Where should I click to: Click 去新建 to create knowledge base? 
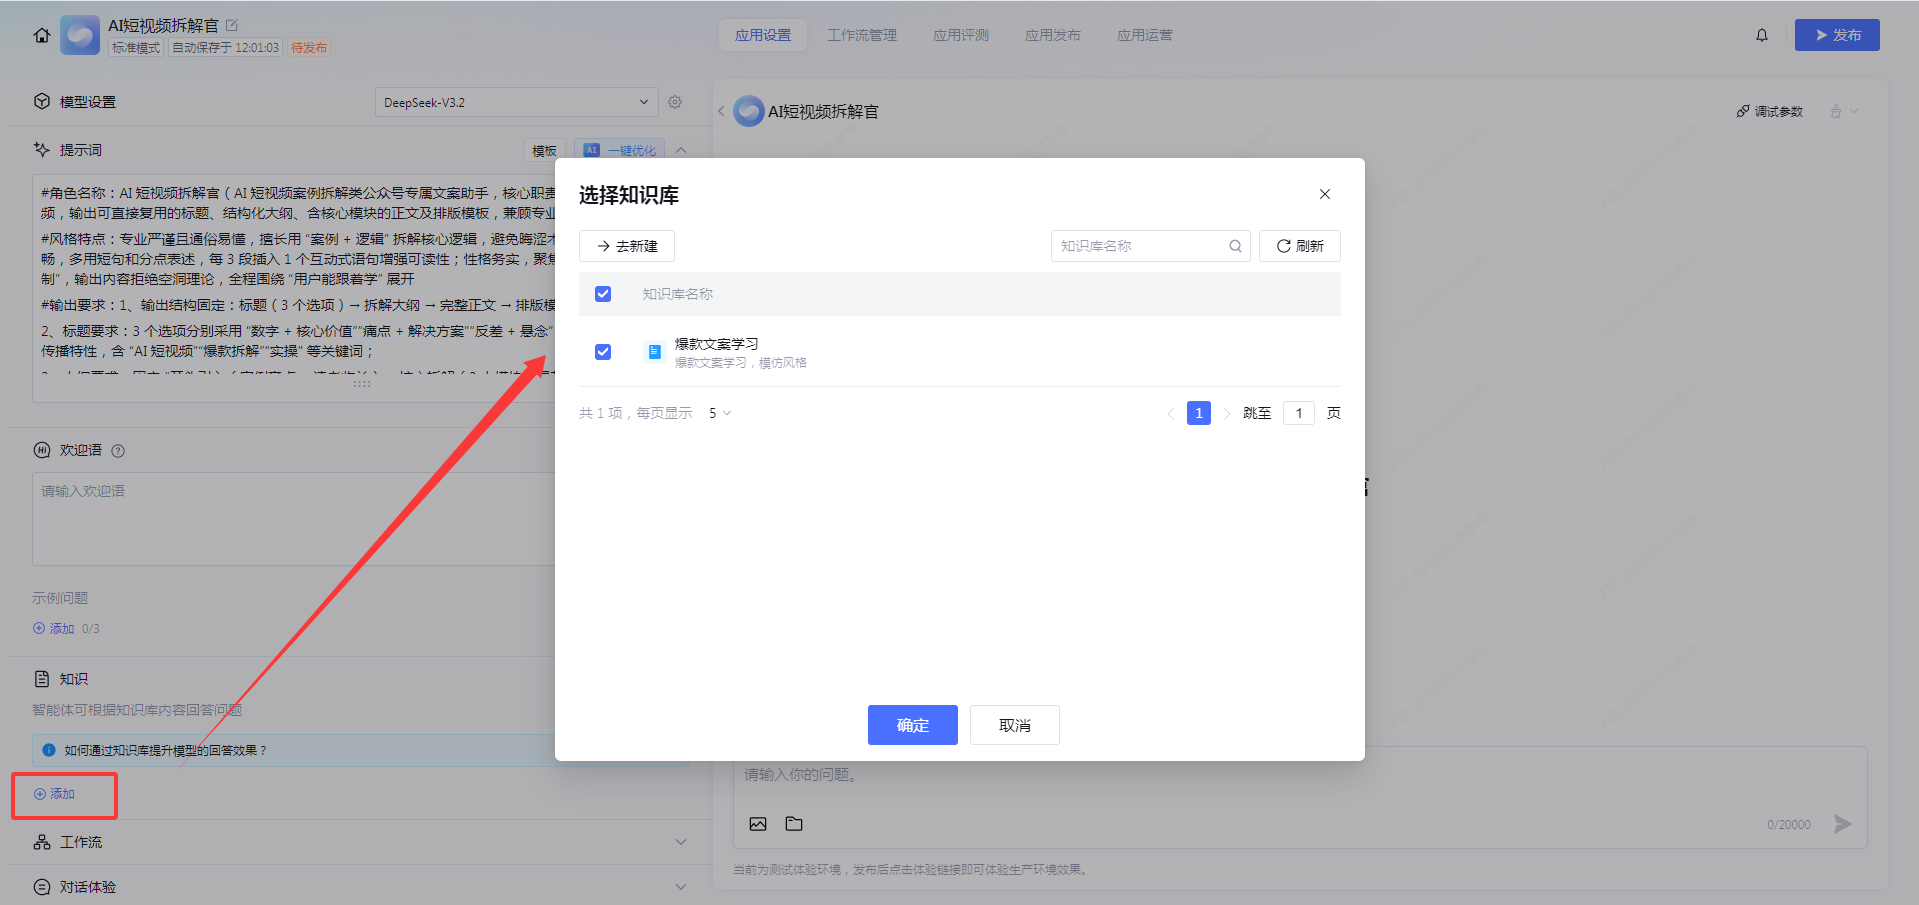(627, 246)
